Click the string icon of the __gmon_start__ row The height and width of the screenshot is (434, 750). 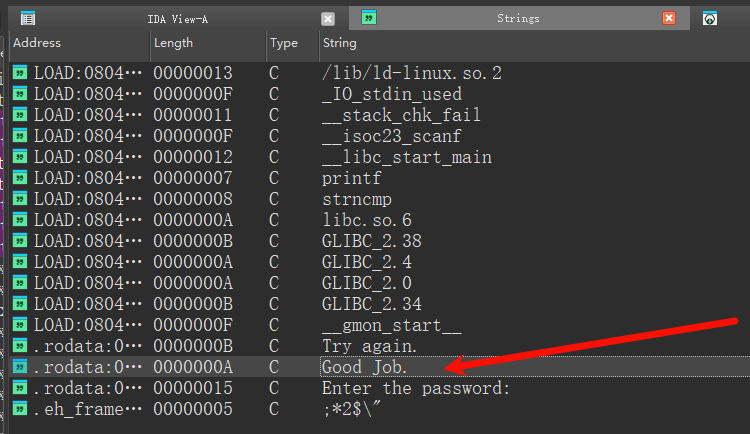20,325
